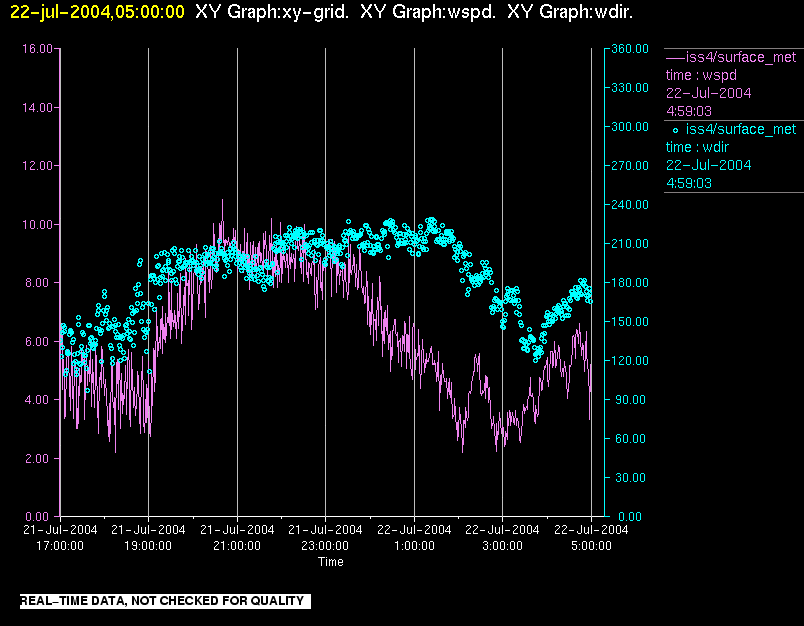Screen dimensions: 804x626
Task: Click the XY Graph:xy-grid title label
Action: tap(272, 12)
